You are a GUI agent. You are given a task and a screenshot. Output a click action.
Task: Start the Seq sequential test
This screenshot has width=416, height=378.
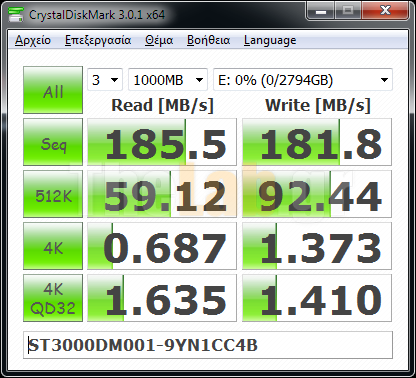(x=53, y=142)
